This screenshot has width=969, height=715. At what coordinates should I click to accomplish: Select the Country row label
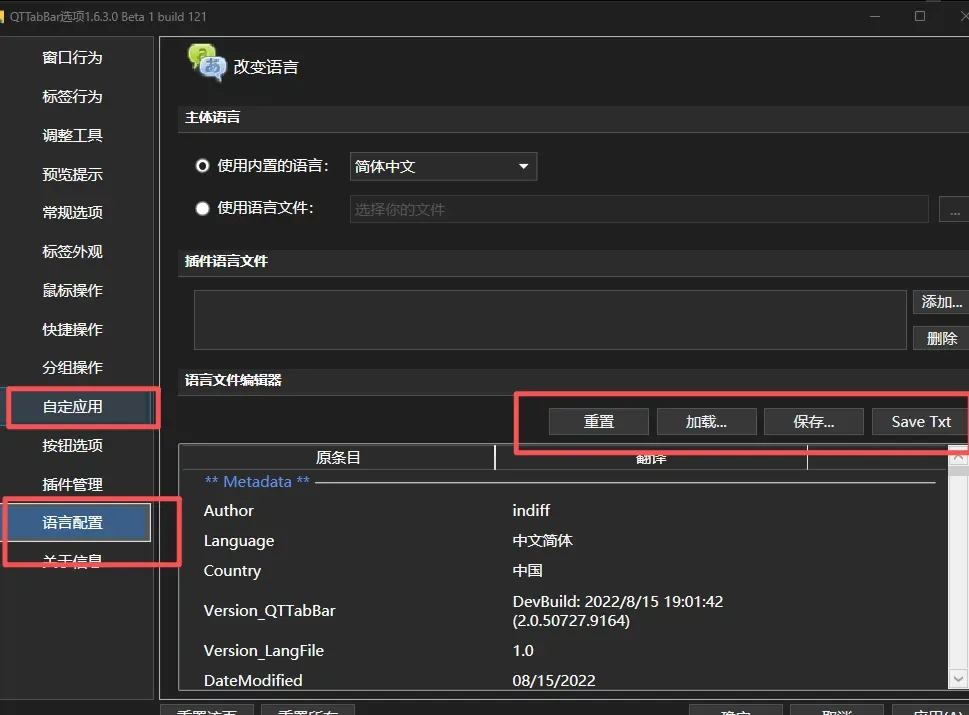(x=232, y=570)
